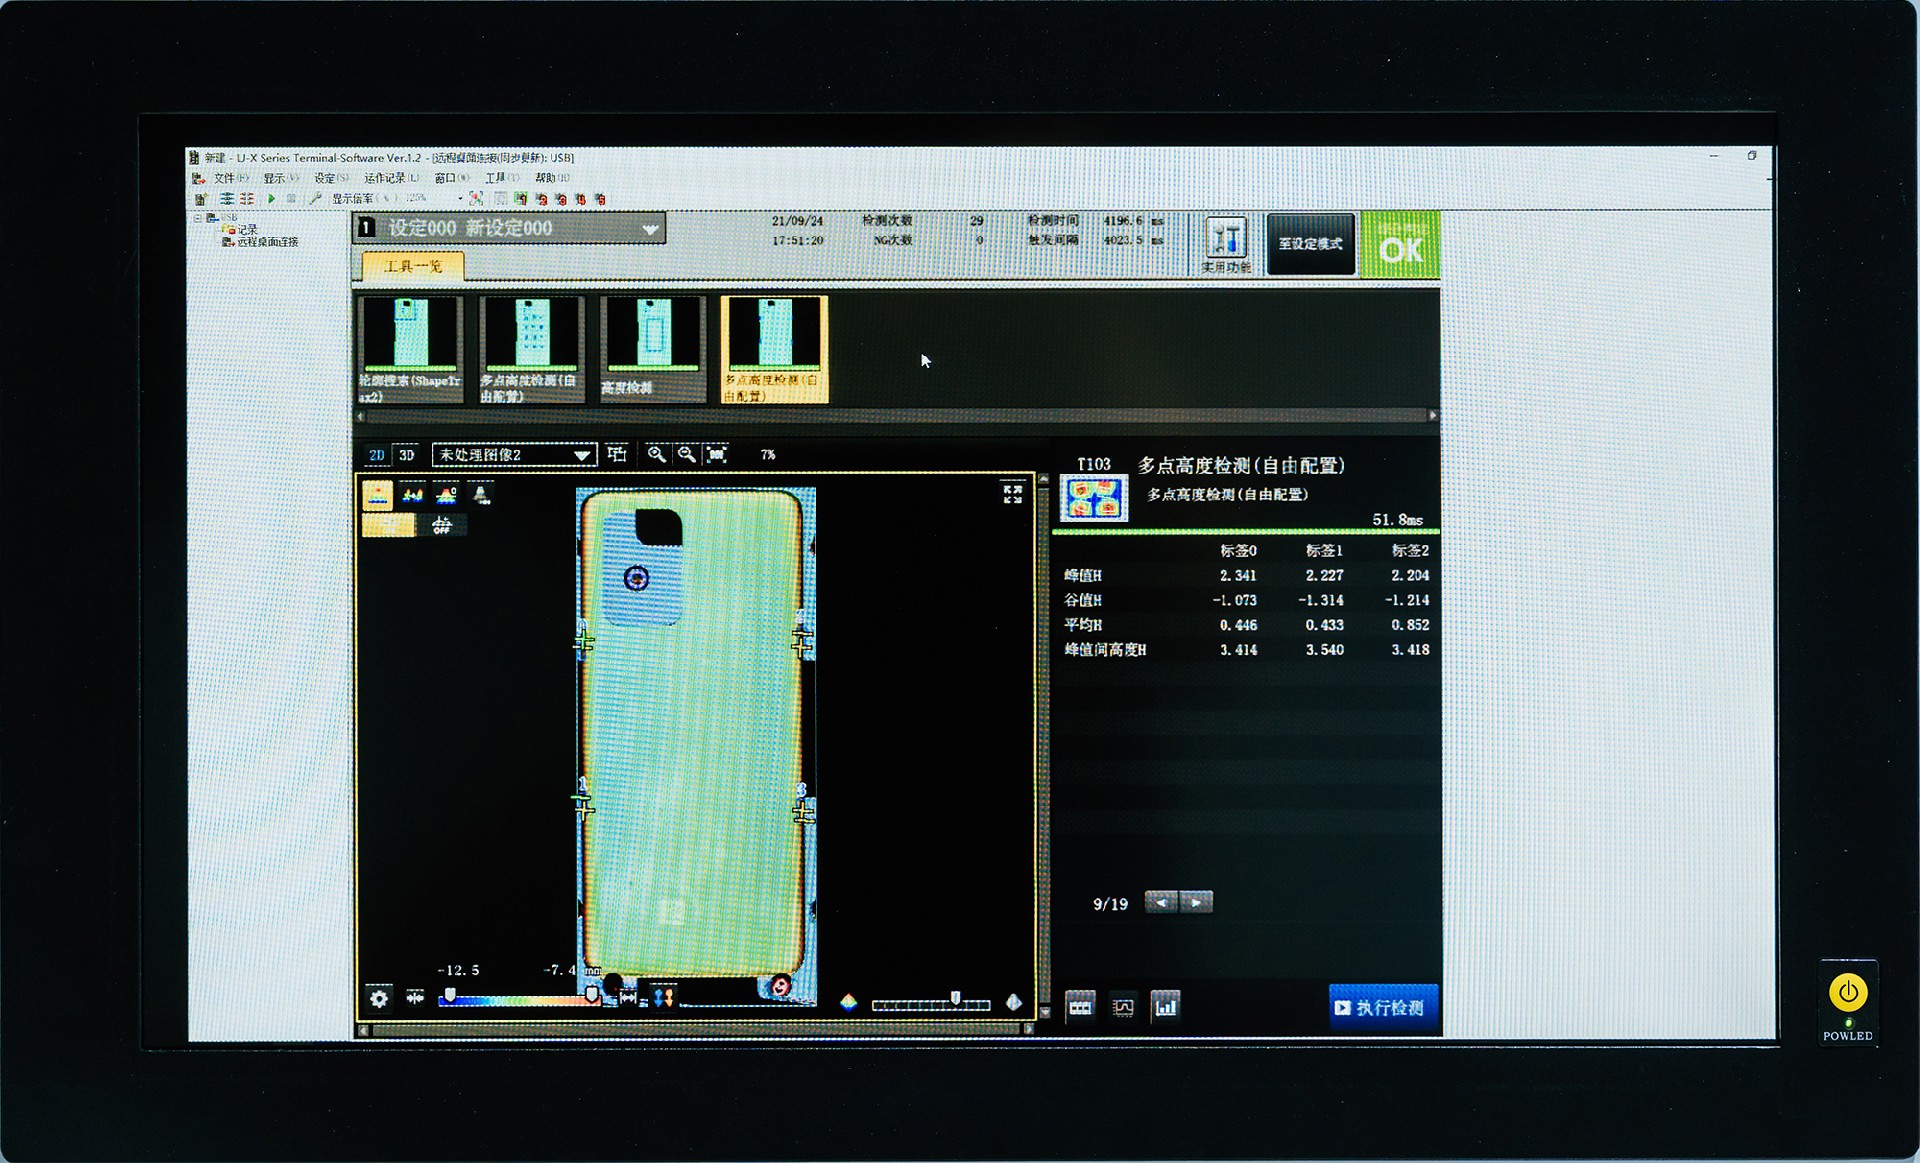This screenshot has height=1163, width=1920.
Task: Click the 至设定模式 button
Action: [1311, 244]
